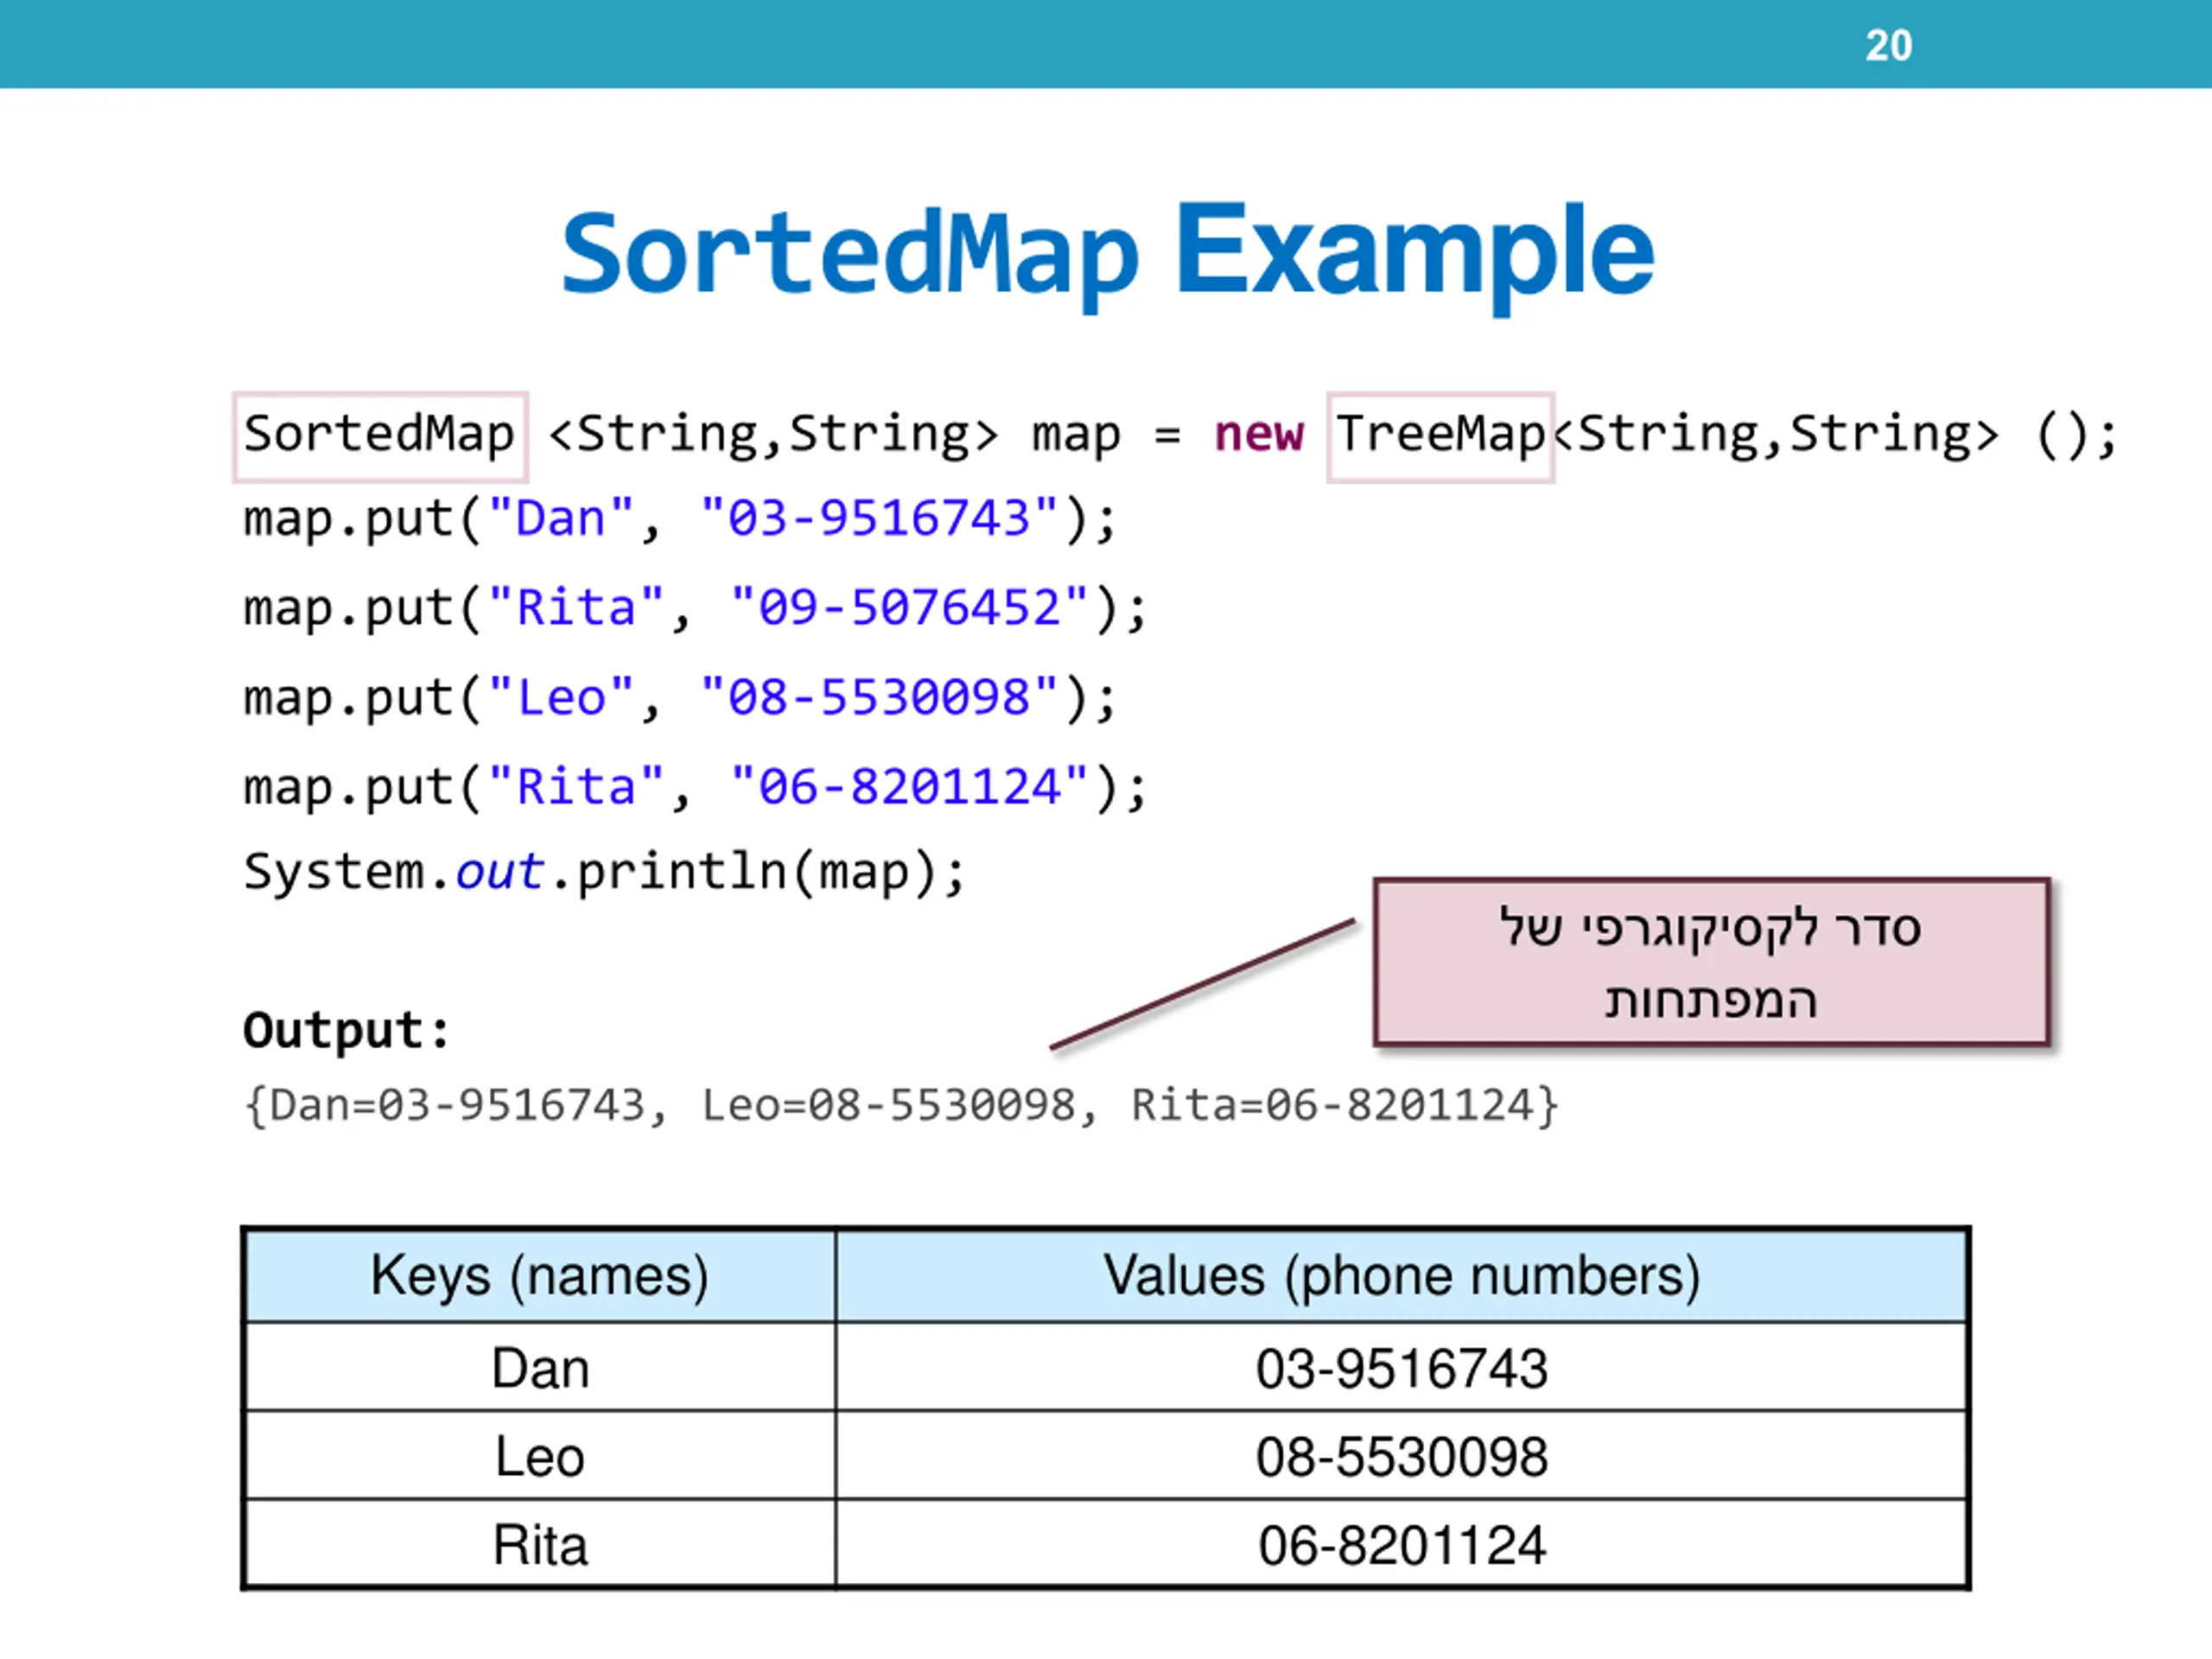Click the printed map output line
Screen dimensions: 2212x1659
[901, 1106]
